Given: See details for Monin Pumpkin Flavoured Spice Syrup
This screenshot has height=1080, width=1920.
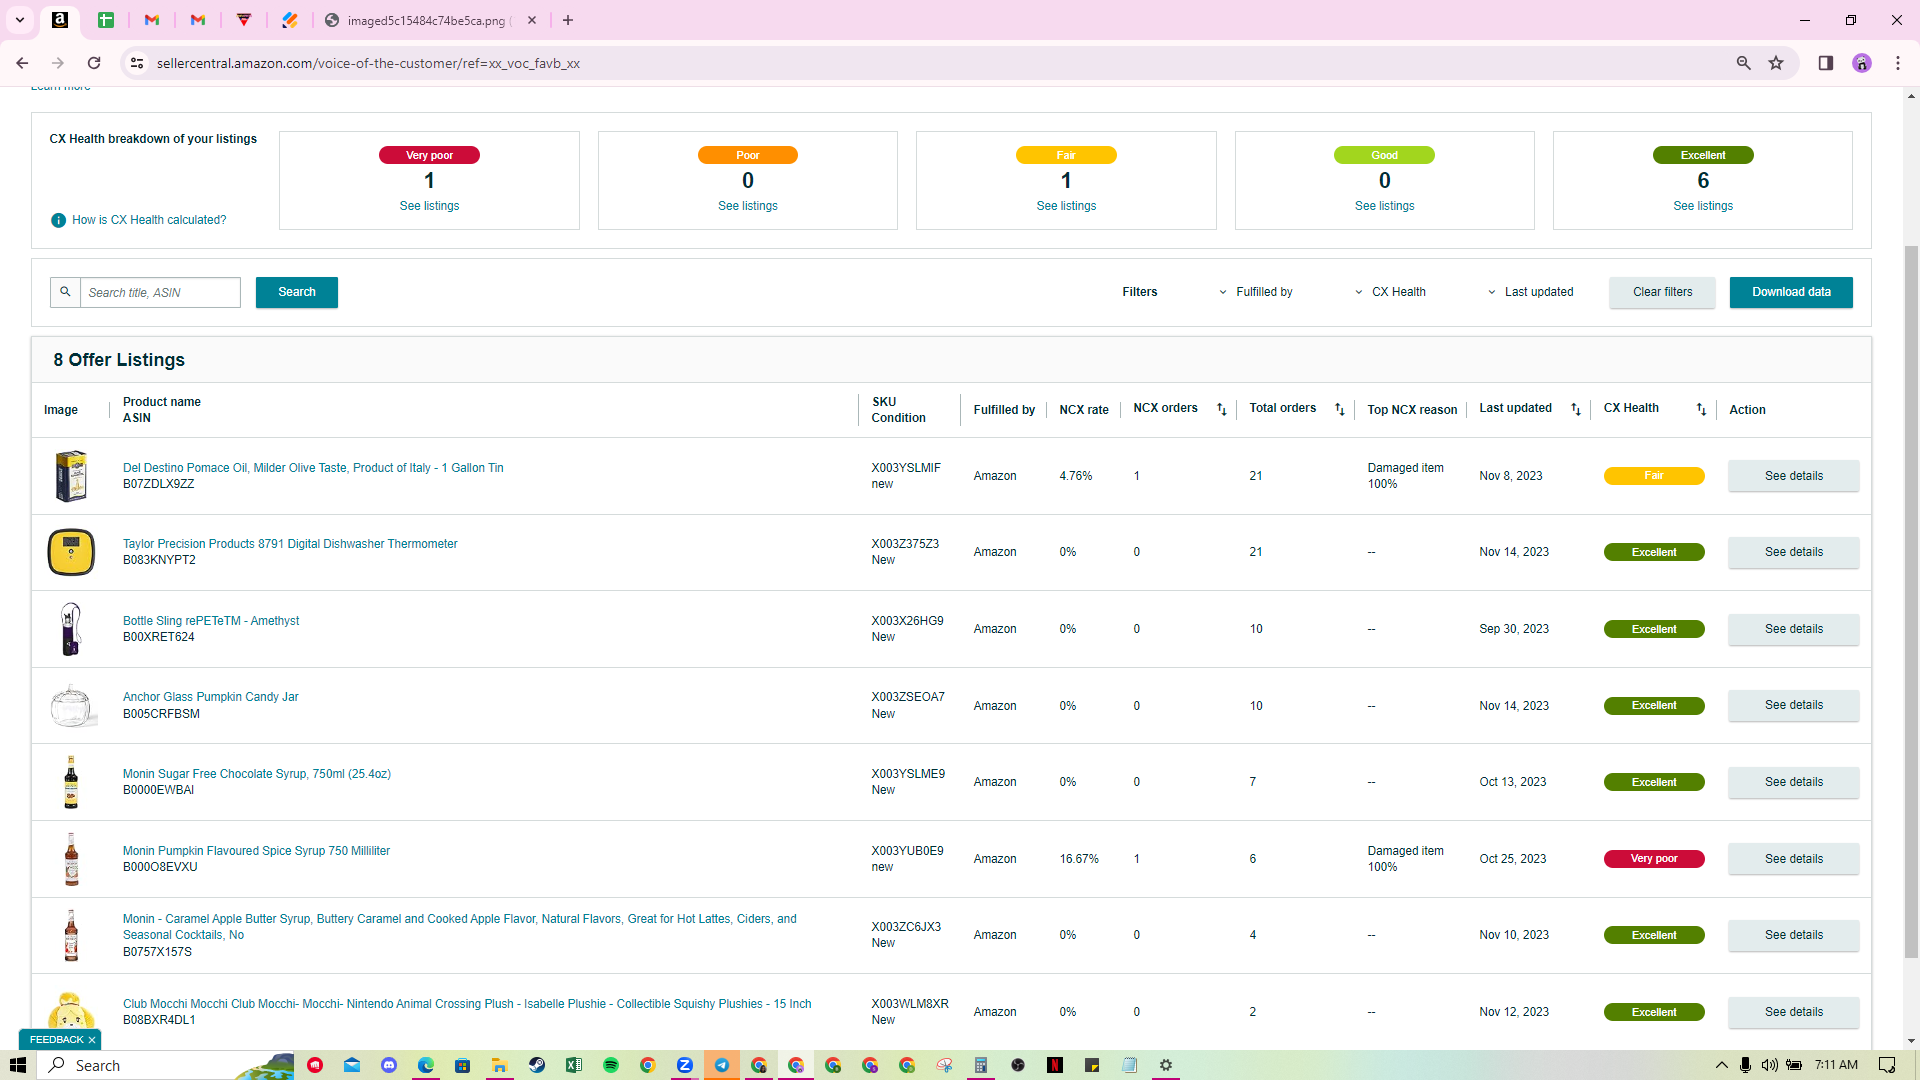Looking at the screenshot, I should point(1793,859).
